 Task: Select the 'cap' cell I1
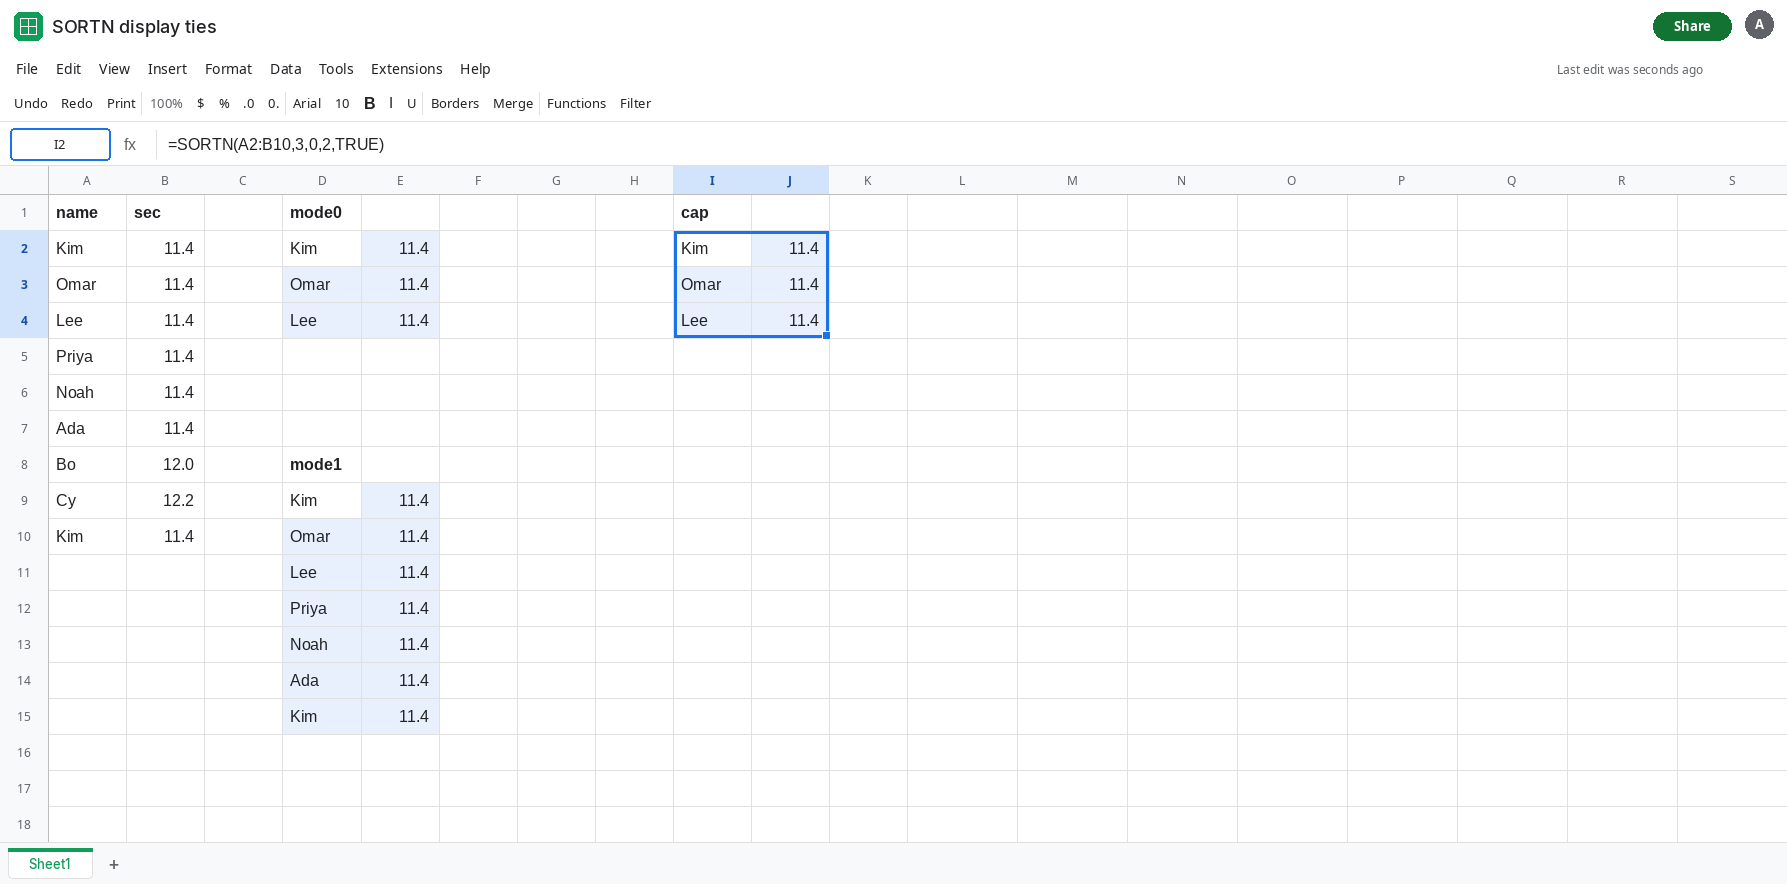712,213
